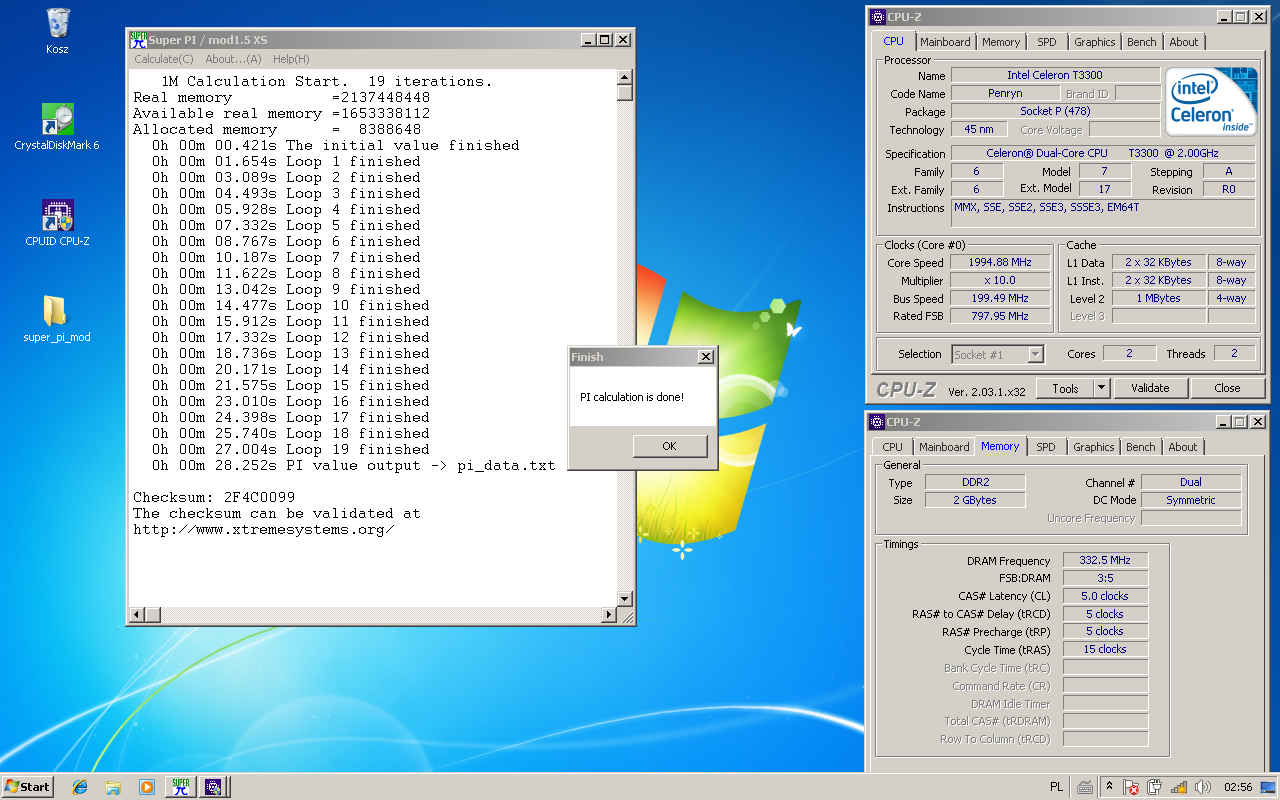
Task: Click Super PI horizontal scrollbar right arrow
Action: pos(608,614)
